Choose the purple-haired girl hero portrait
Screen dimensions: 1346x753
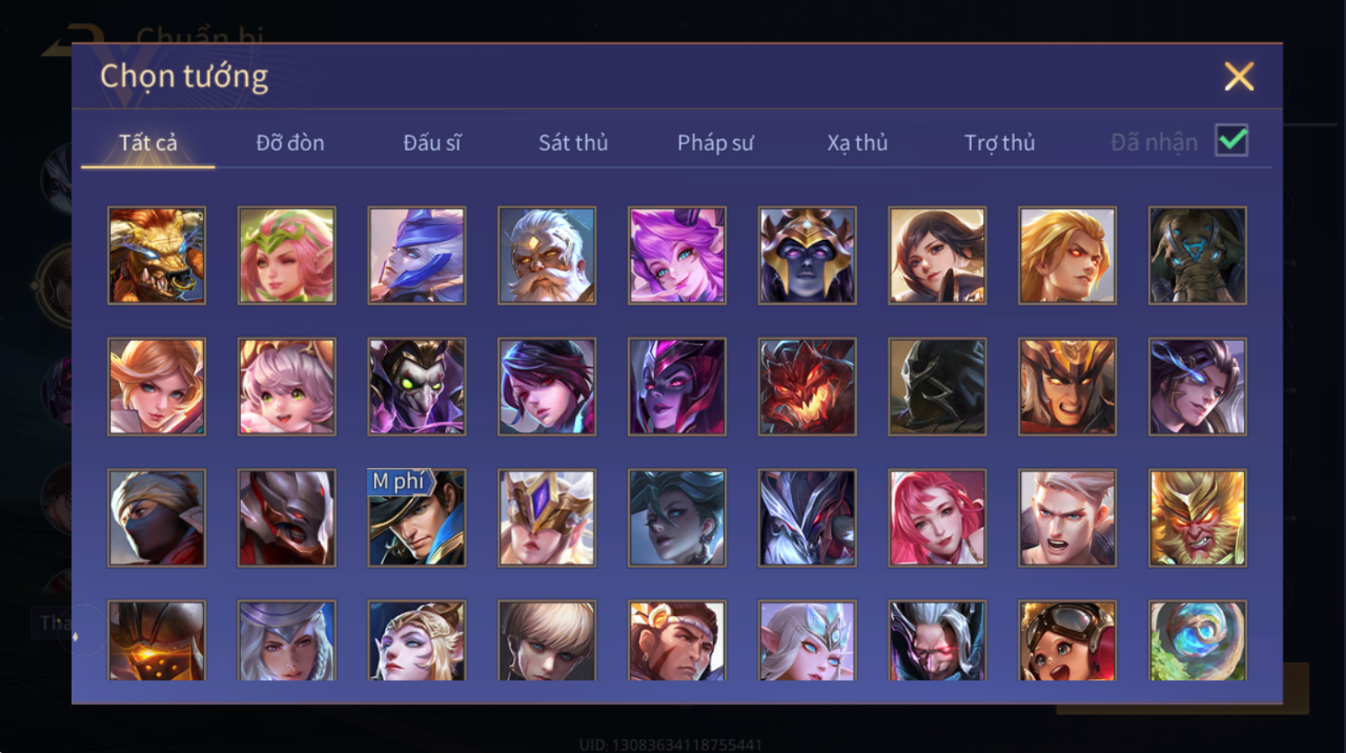tap(677, 255)
